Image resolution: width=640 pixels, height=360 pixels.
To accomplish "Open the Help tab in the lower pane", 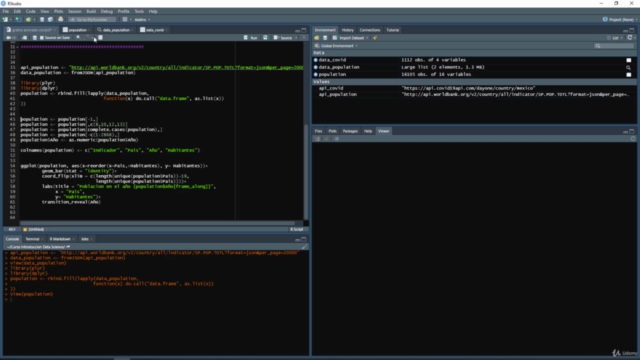I will (x=368, y=131).
